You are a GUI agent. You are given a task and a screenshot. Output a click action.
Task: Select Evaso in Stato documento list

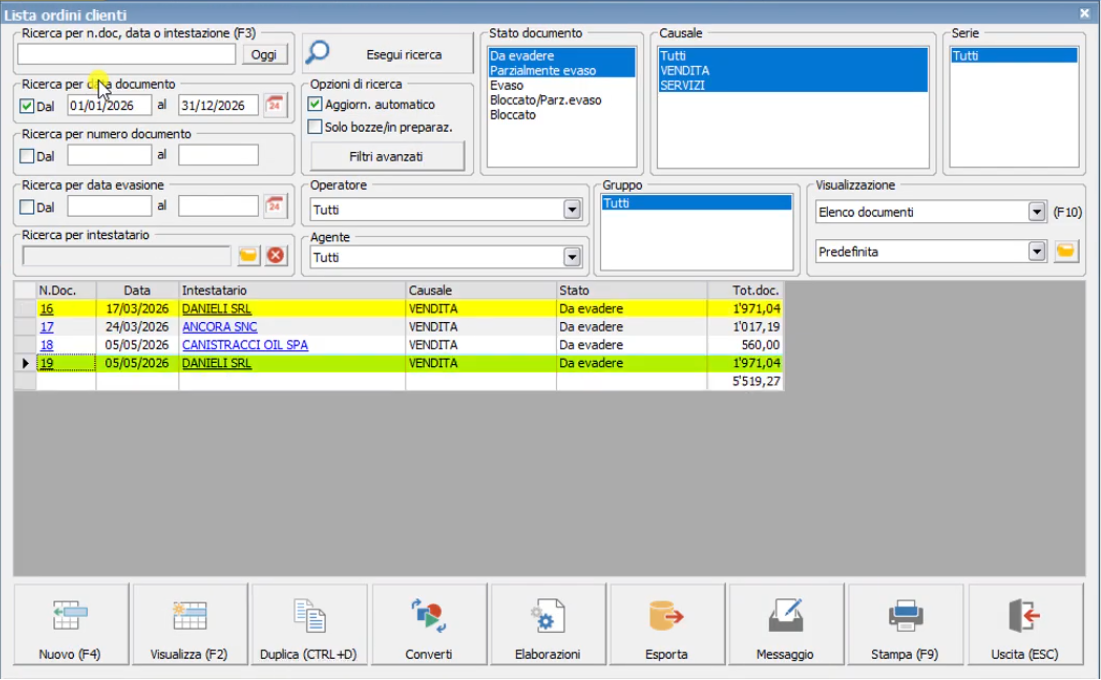click(x=506, y=85)
